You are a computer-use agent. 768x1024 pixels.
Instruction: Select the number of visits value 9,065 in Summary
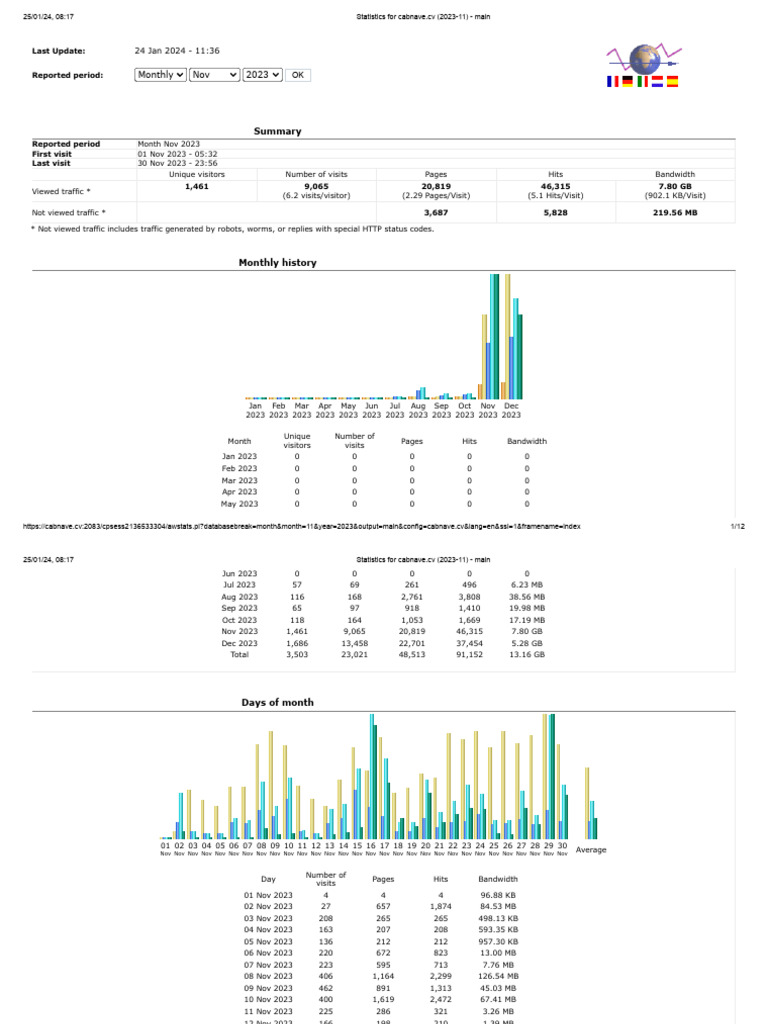click(x=316, y=186)
